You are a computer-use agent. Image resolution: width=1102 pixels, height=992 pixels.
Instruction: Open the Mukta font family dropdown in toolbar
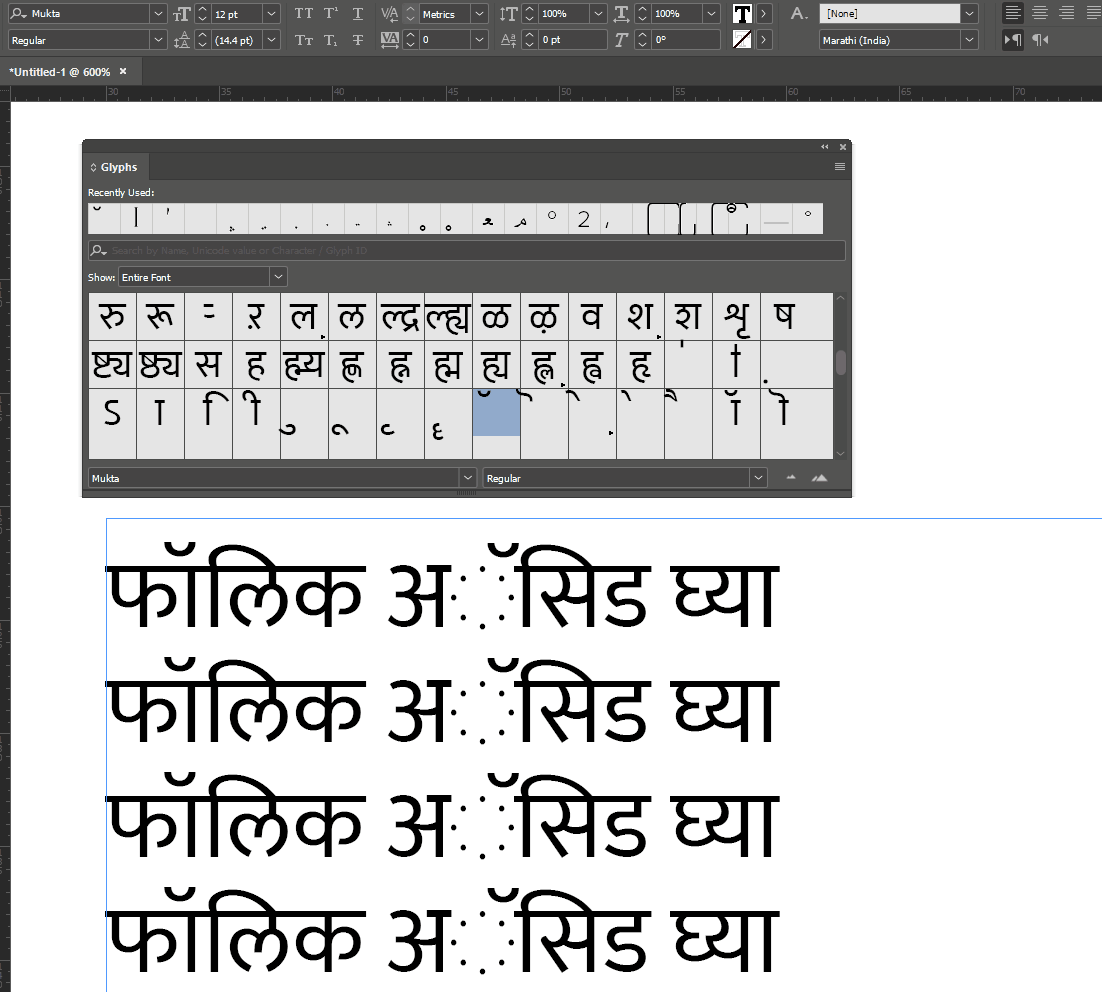[x=158, y=13]
